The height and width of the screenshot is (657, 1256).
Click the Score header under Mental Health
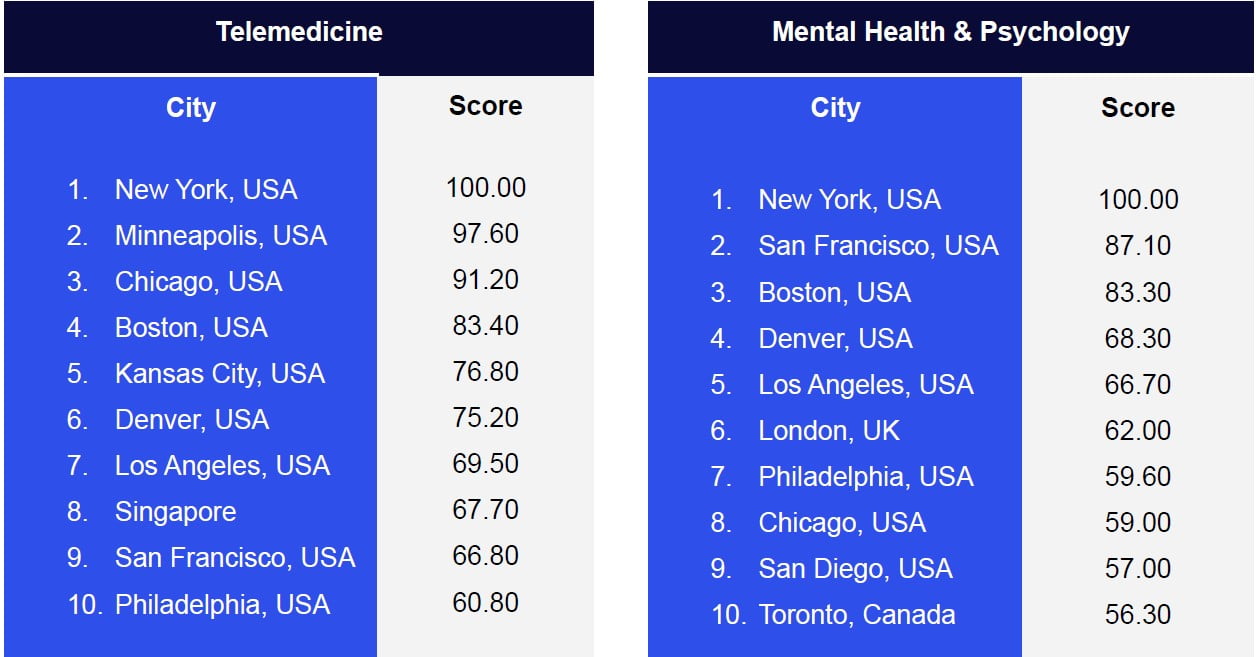coord(1137,108)
